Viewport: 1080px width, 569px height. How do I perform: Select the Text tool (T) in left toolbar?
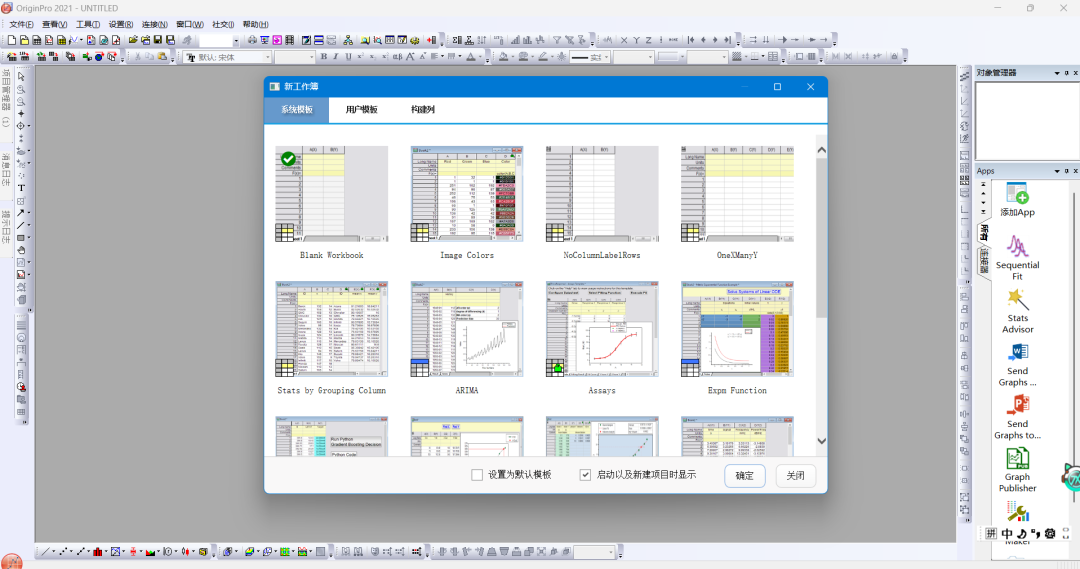[21, 187]
